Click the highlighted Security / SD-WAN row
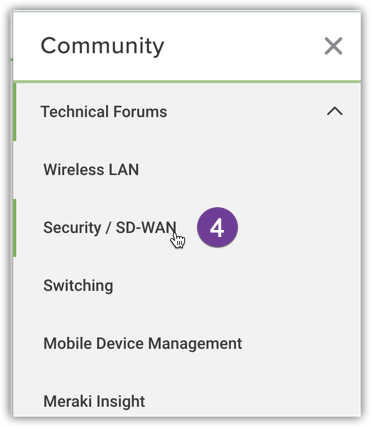371x427 pixels. (x=187, y=228)
